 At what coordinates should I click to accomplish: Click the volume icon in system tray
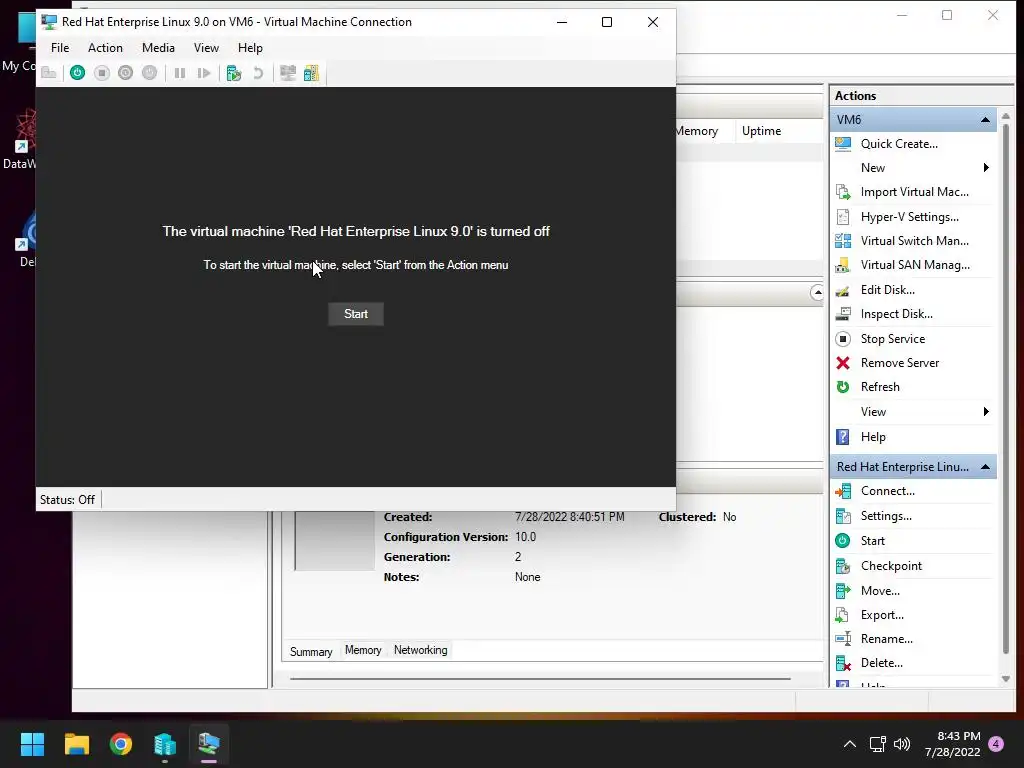click(902, 744)
